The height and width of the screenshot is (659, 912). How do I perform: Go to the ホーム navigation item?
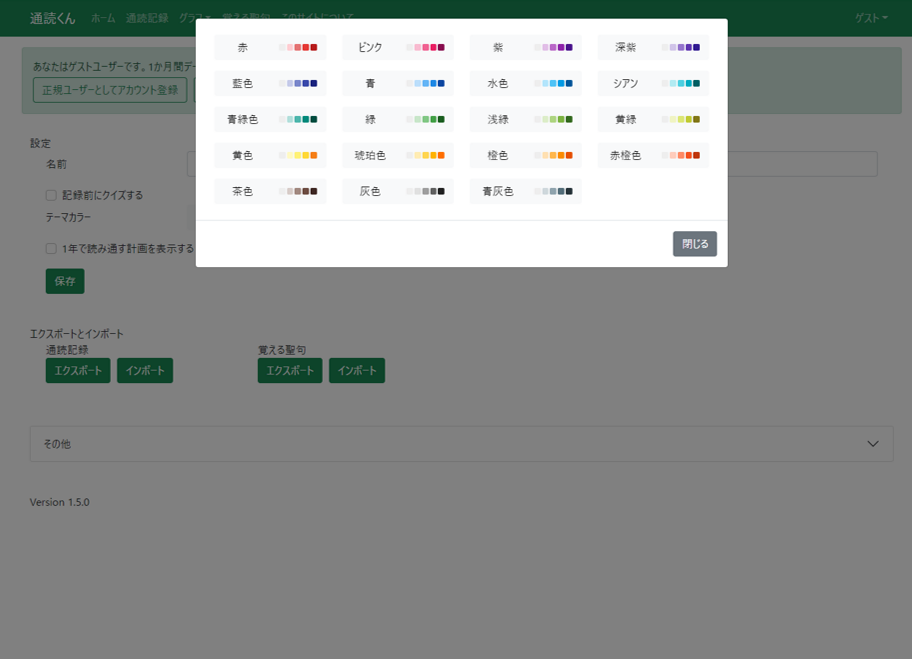pyautogui.click(x=103, y=18)
